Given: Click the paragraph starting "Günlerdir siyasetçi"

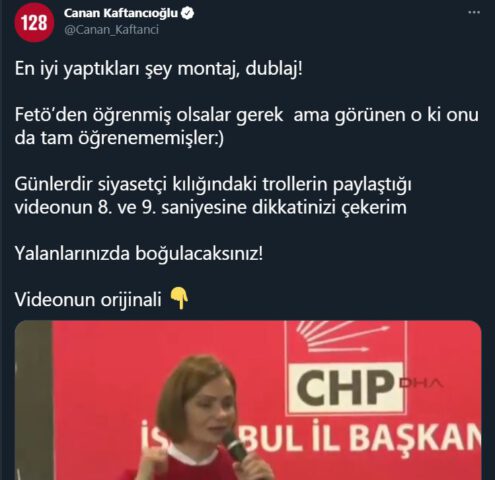Looking at the screenshot, I should pyautogui.click(x=213, y=196).
